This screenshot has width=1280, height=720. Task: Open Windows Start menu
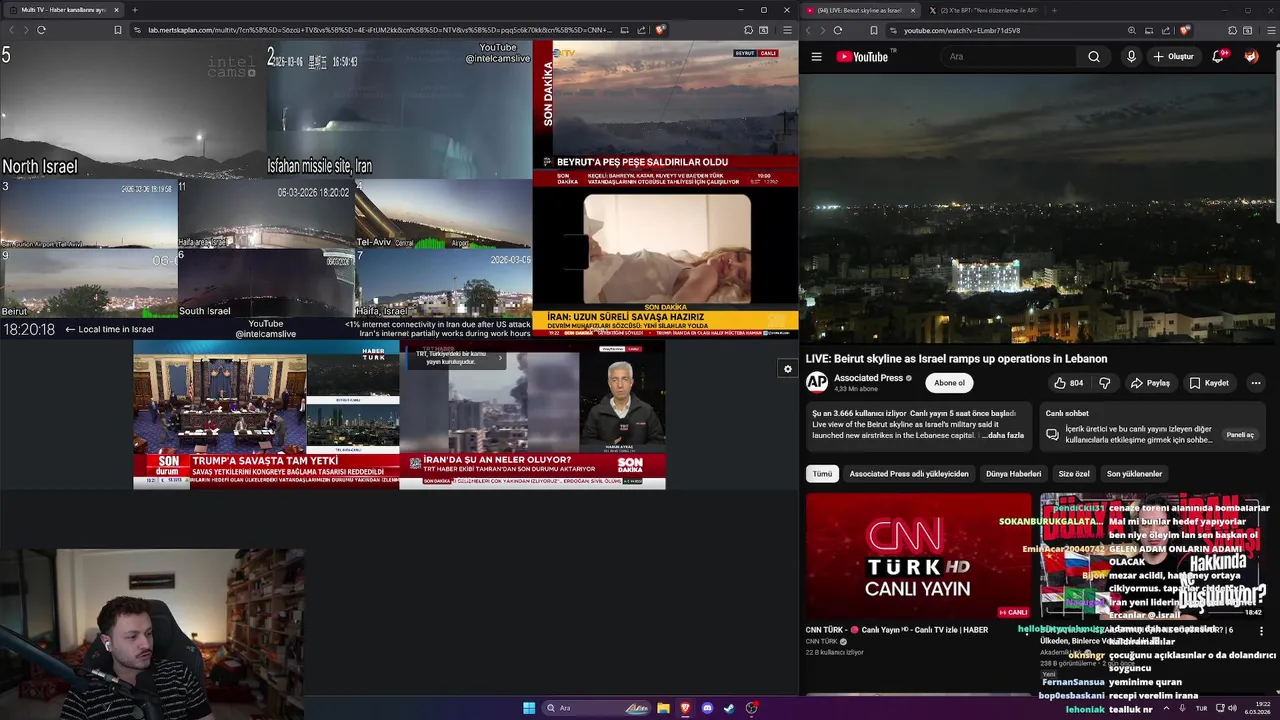[529, 708]
